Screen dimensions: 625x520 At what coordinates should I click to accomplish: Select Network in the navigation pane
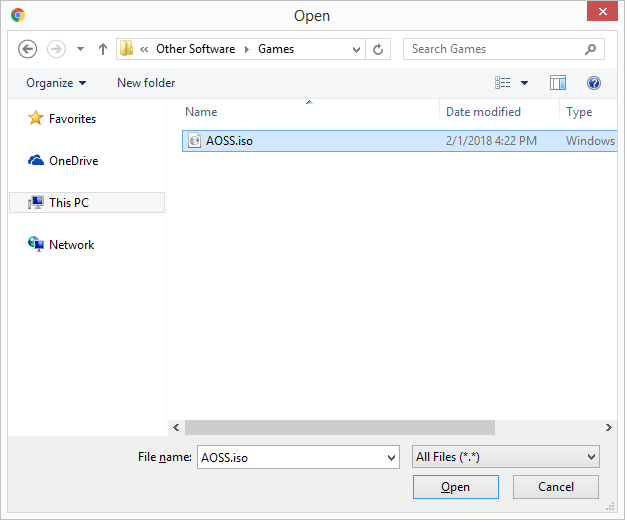pyautogui.click(x=71, y=245)
